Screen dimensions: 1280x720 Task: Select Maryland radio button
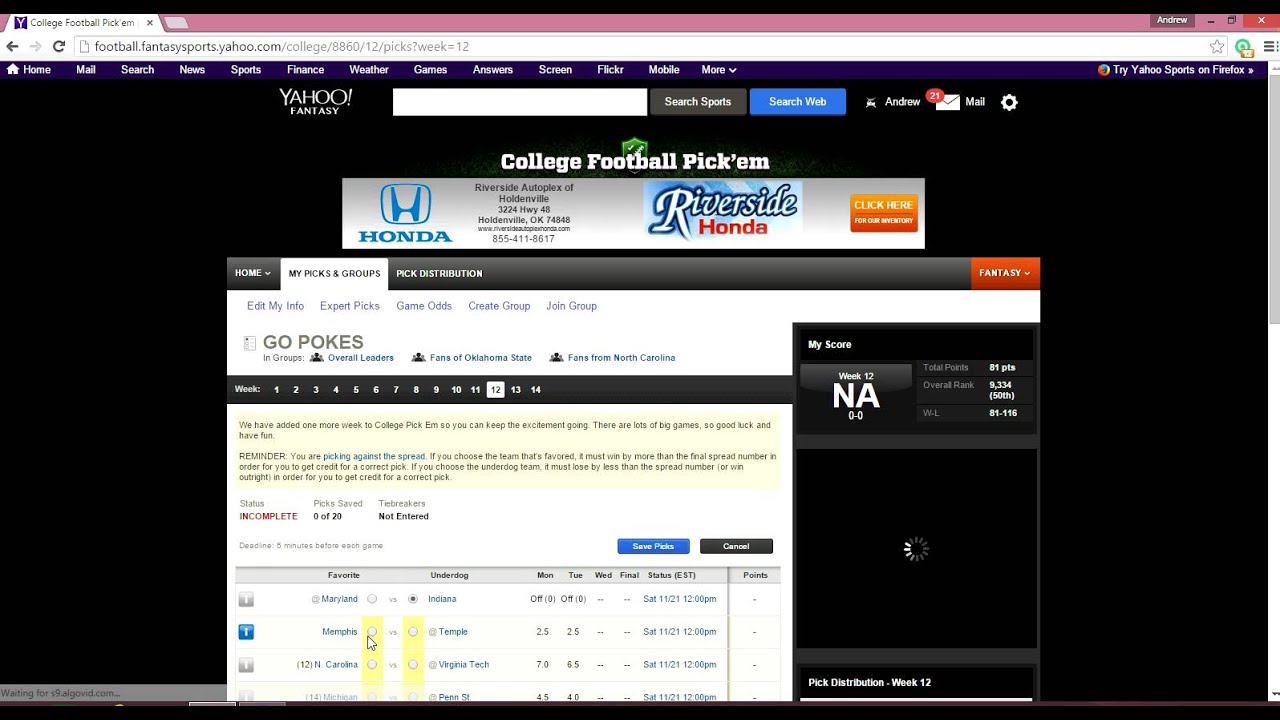[x=372, y=599]
